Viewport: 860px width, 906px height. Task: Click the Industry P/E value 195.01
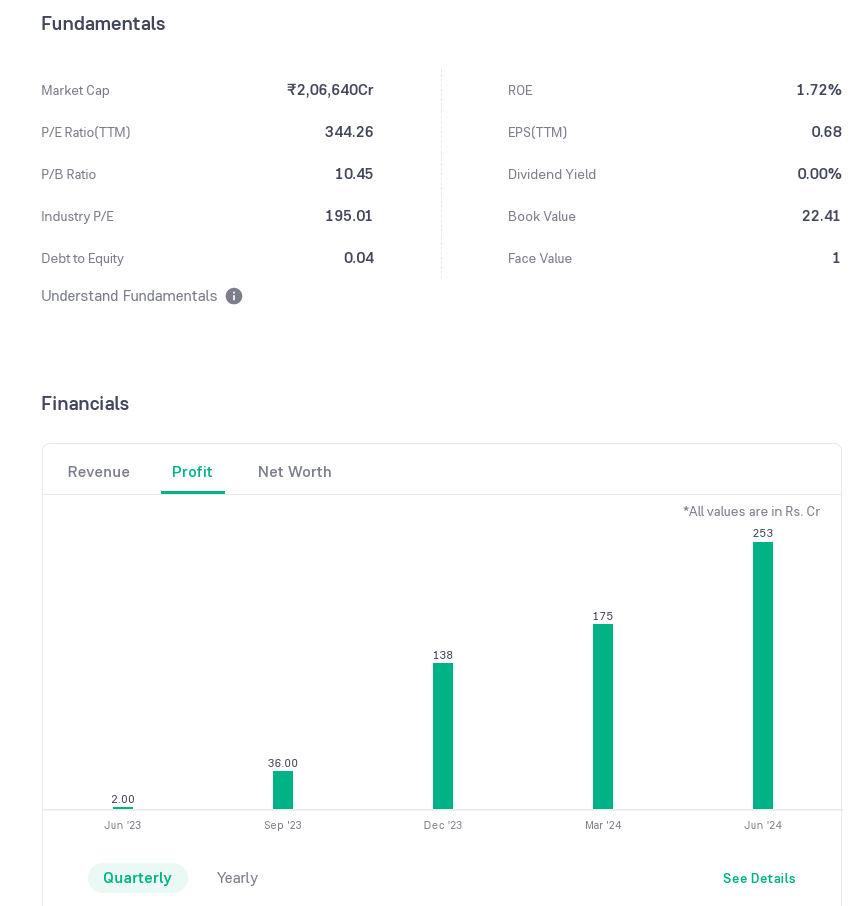349,216
